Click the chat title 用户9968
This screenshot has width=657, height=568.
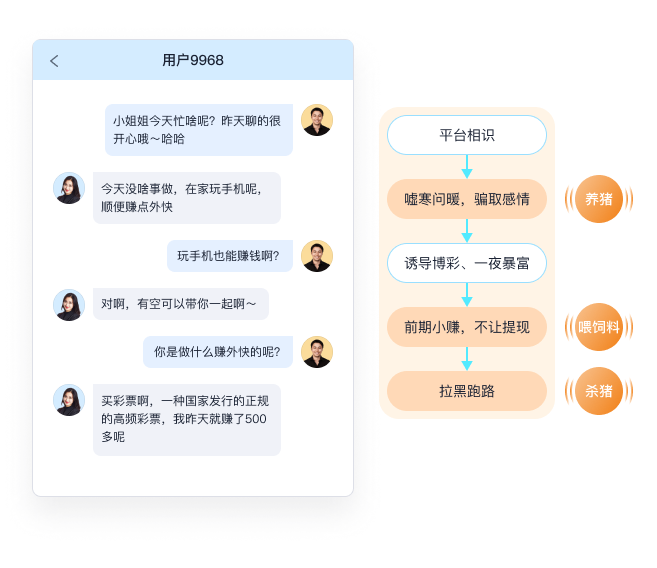pyautogui.click(x=193, y=60)
